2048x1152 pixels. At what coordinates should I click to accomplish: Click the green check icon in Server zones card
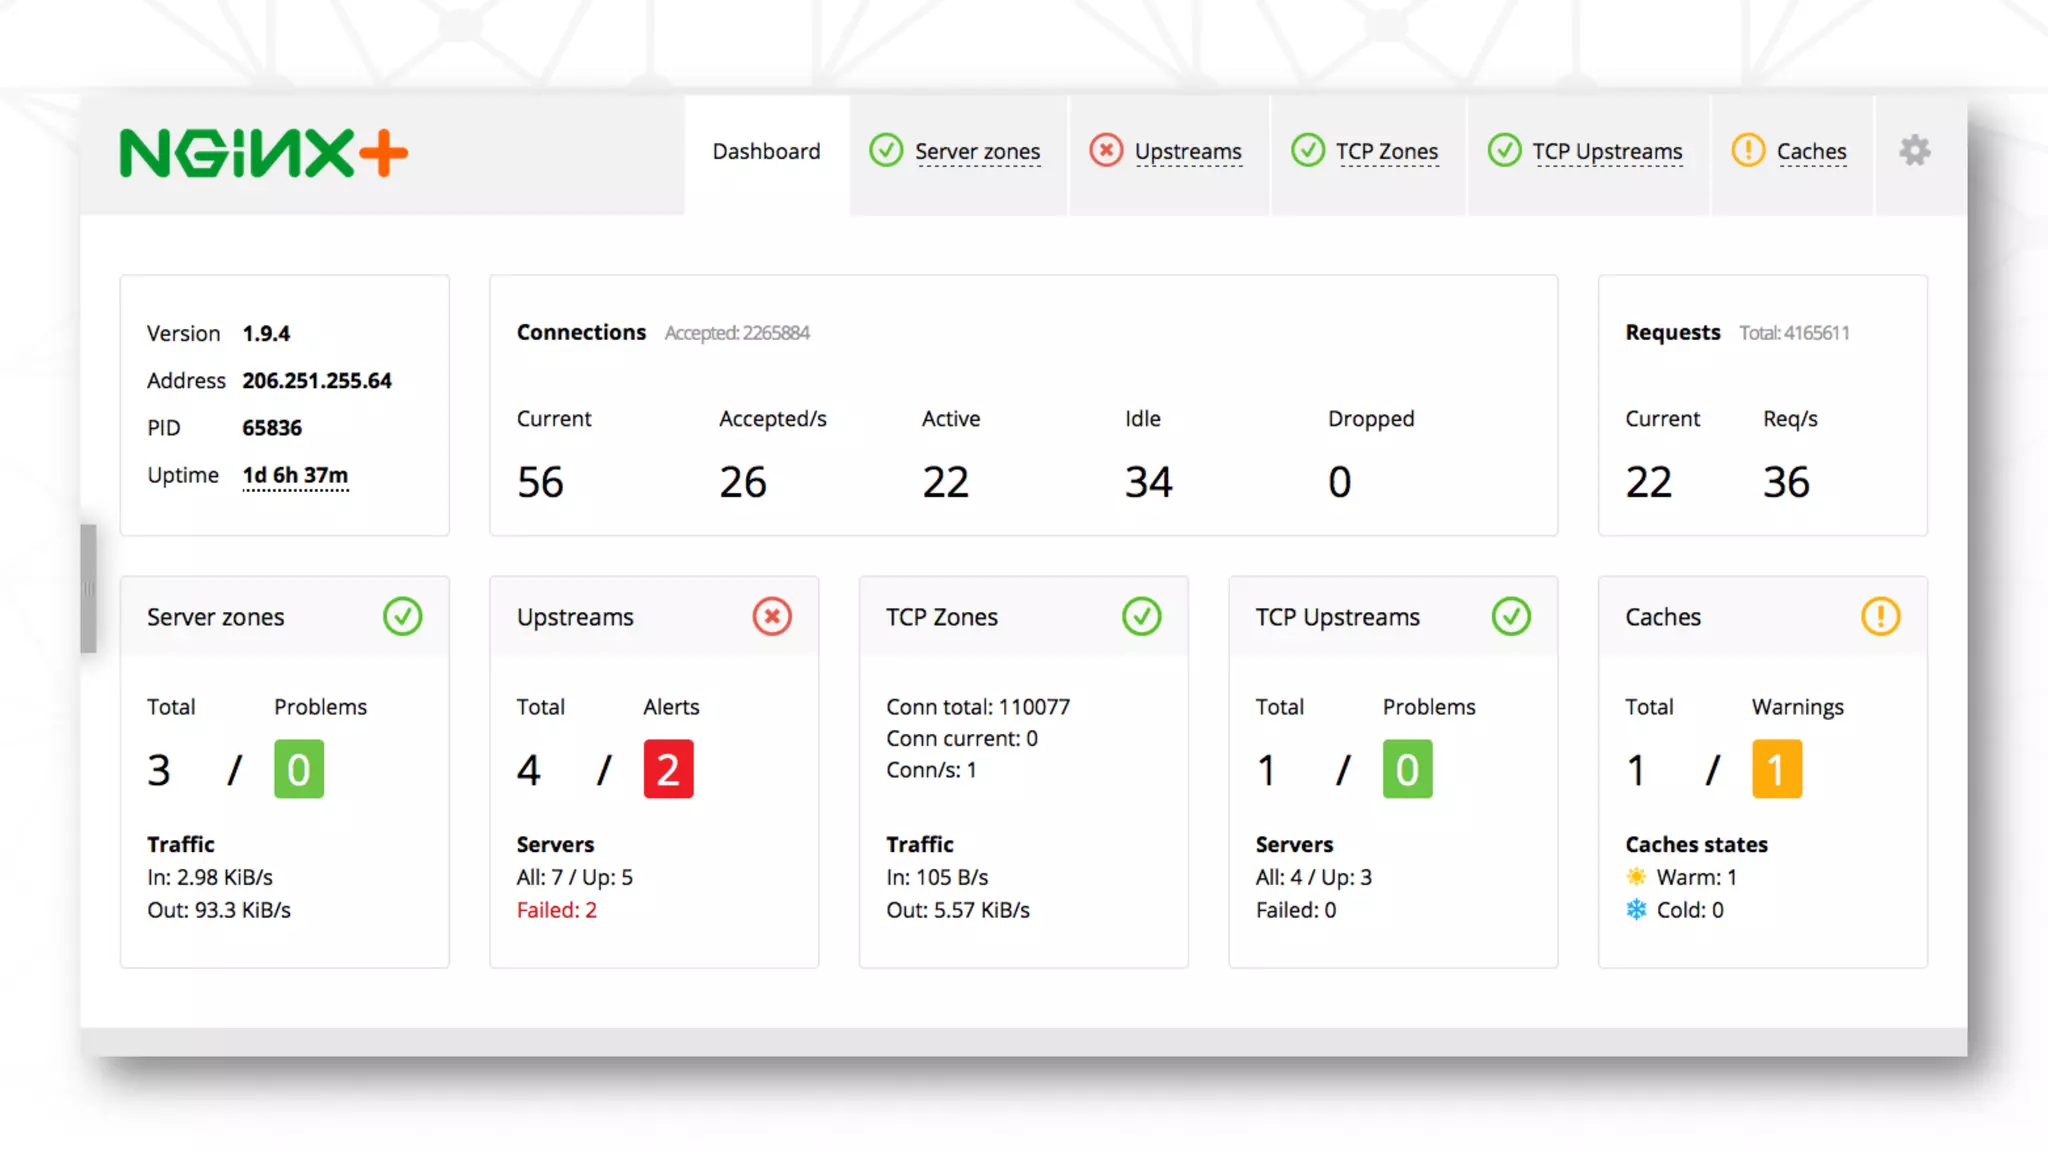coord(402,616)
